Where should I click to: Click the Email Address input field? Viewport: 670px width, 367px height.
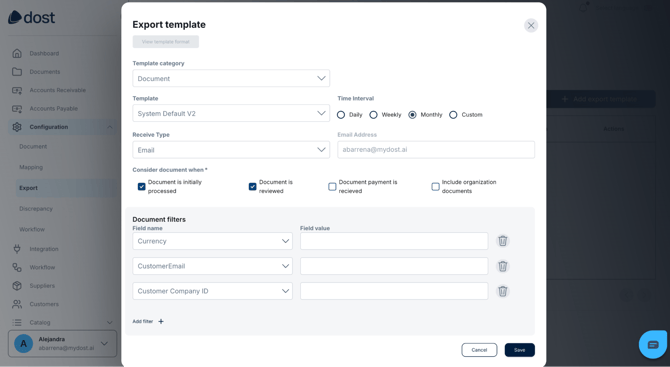pyautogui.click(x=436, y=150)
